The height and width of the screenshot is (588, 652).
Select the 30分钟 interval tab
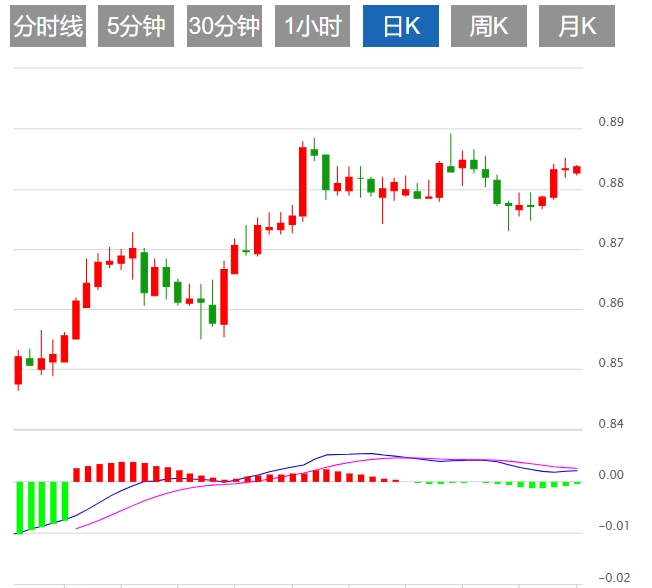225,26
